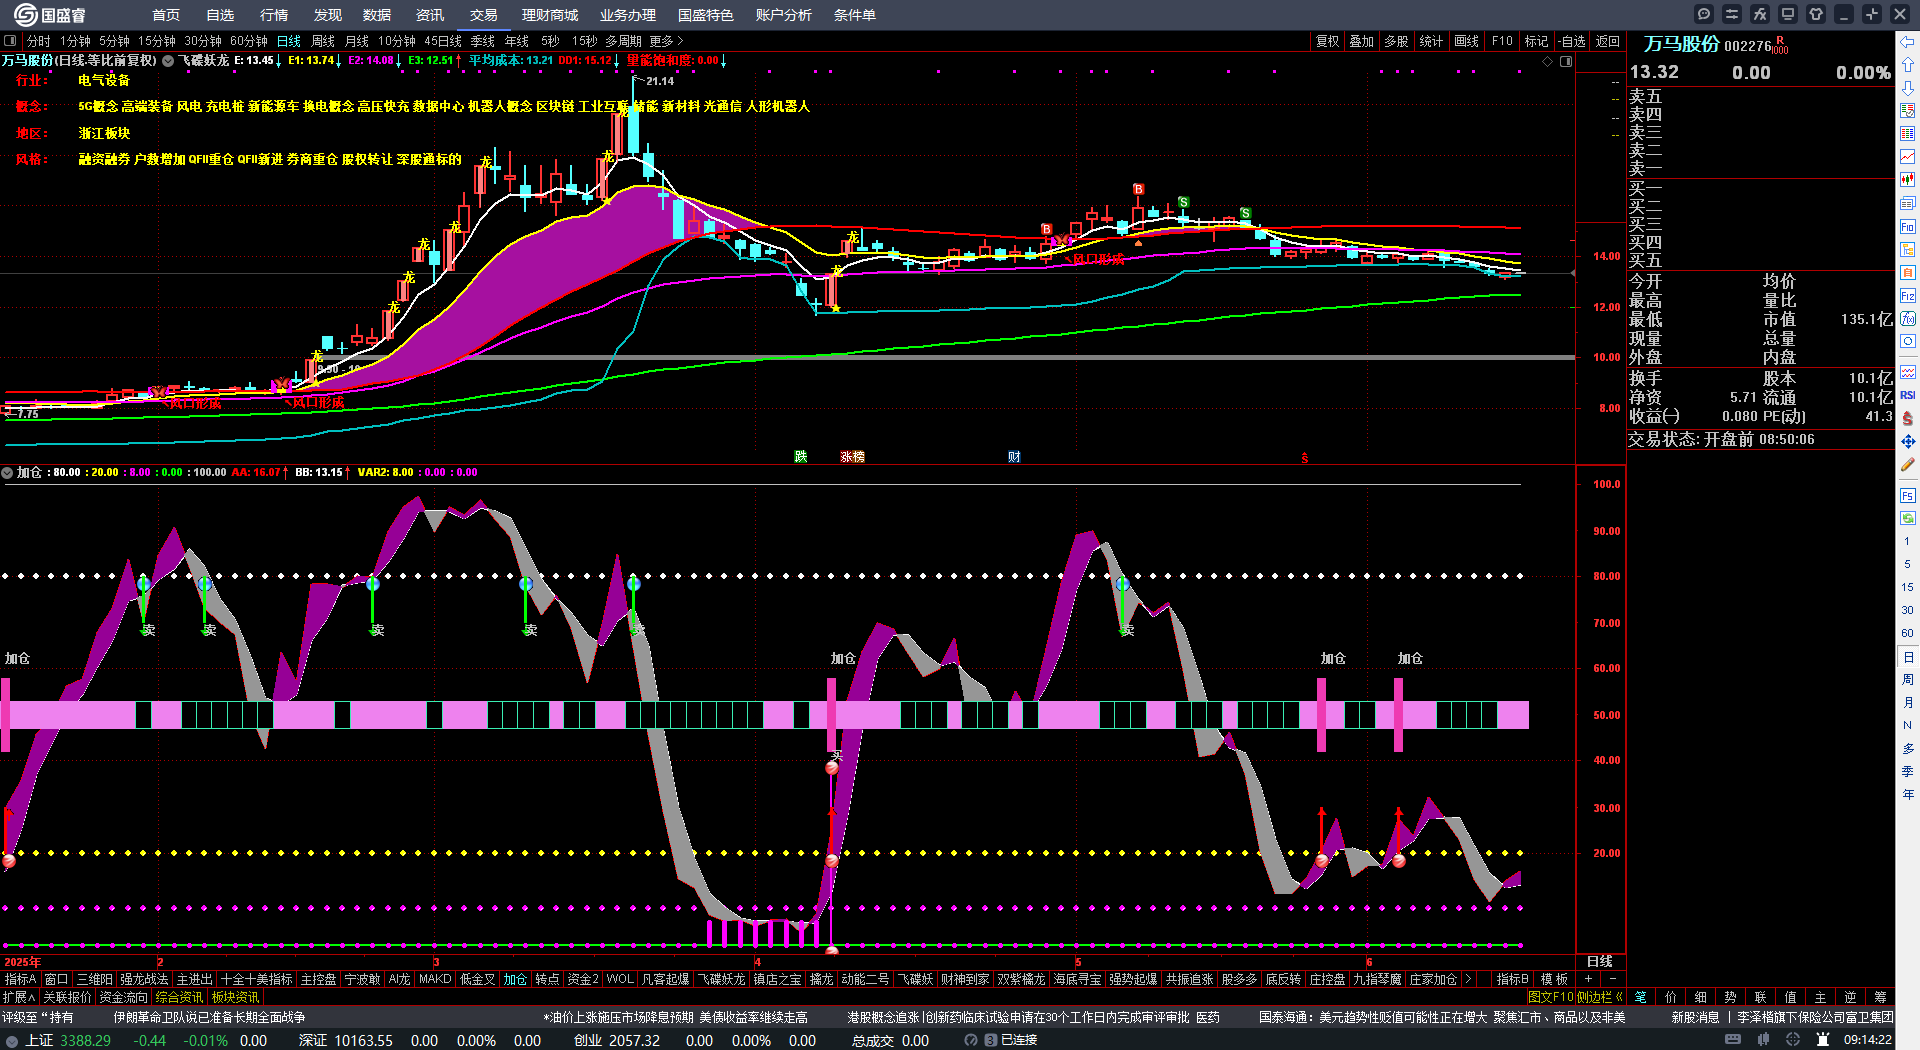Click the green refresh sidebar icon
This screenshot has width=1920, height=1050.
[1908, 518]
